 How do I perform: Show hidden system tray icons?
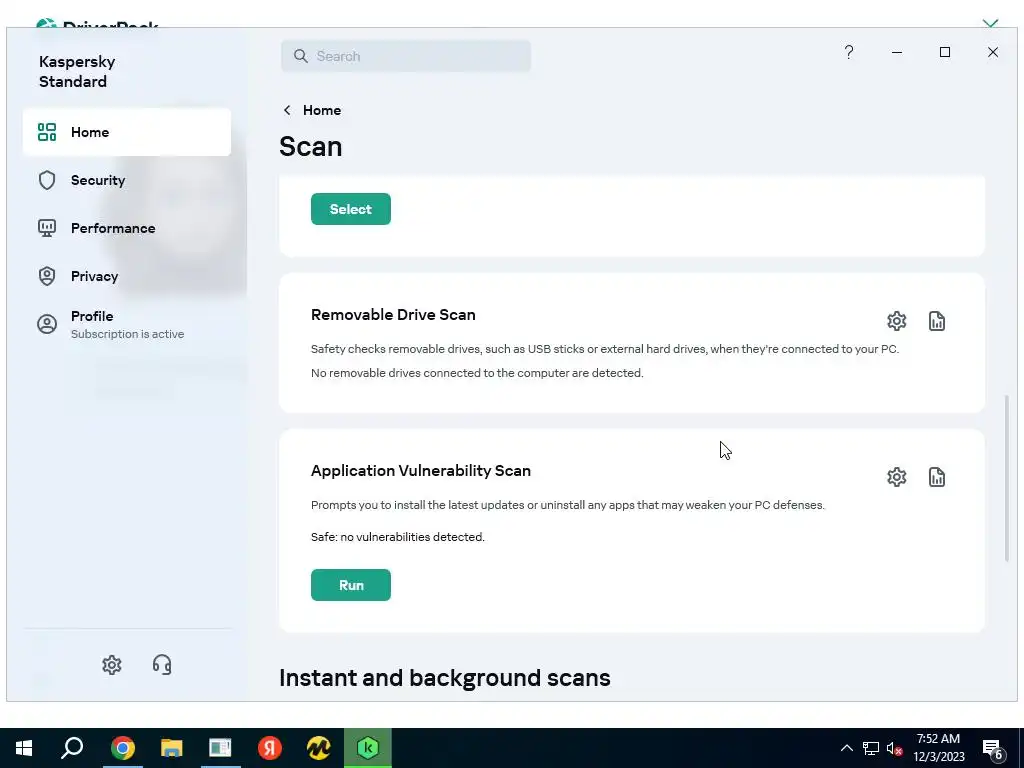[x=846, y=748]
